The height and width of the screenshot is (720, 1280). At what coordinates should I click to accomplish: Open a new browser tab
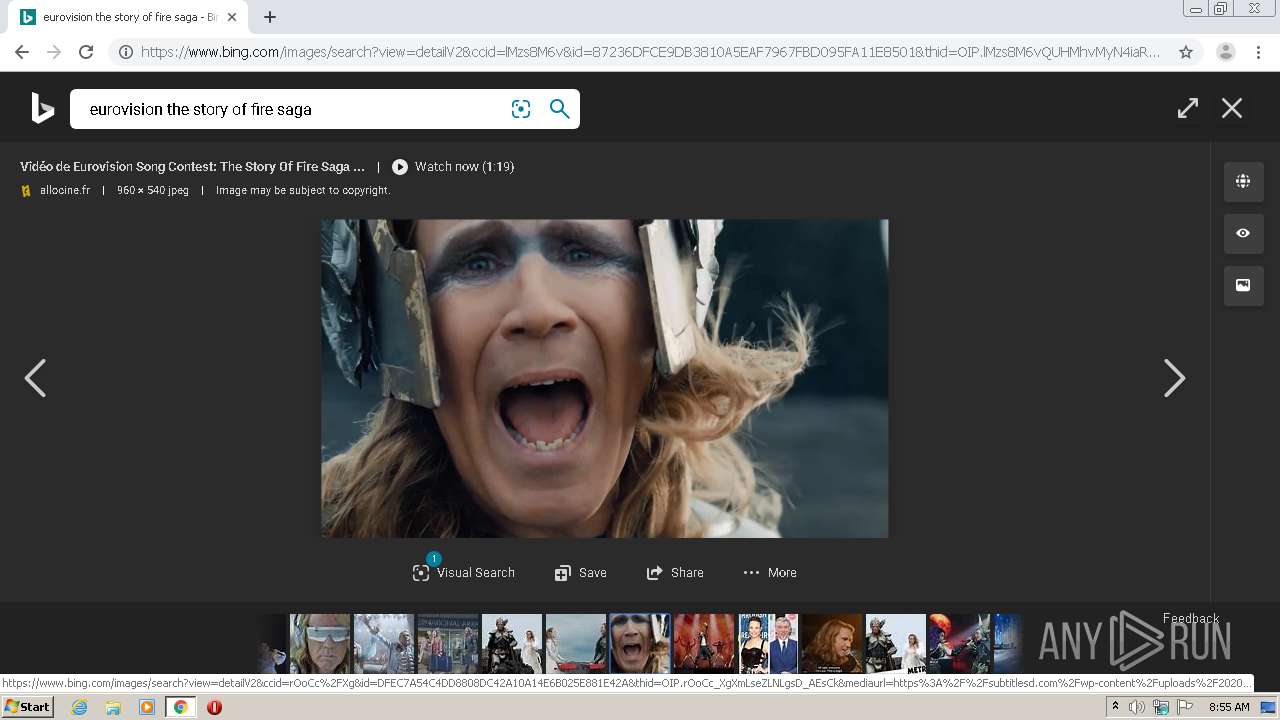pos(270,17)
